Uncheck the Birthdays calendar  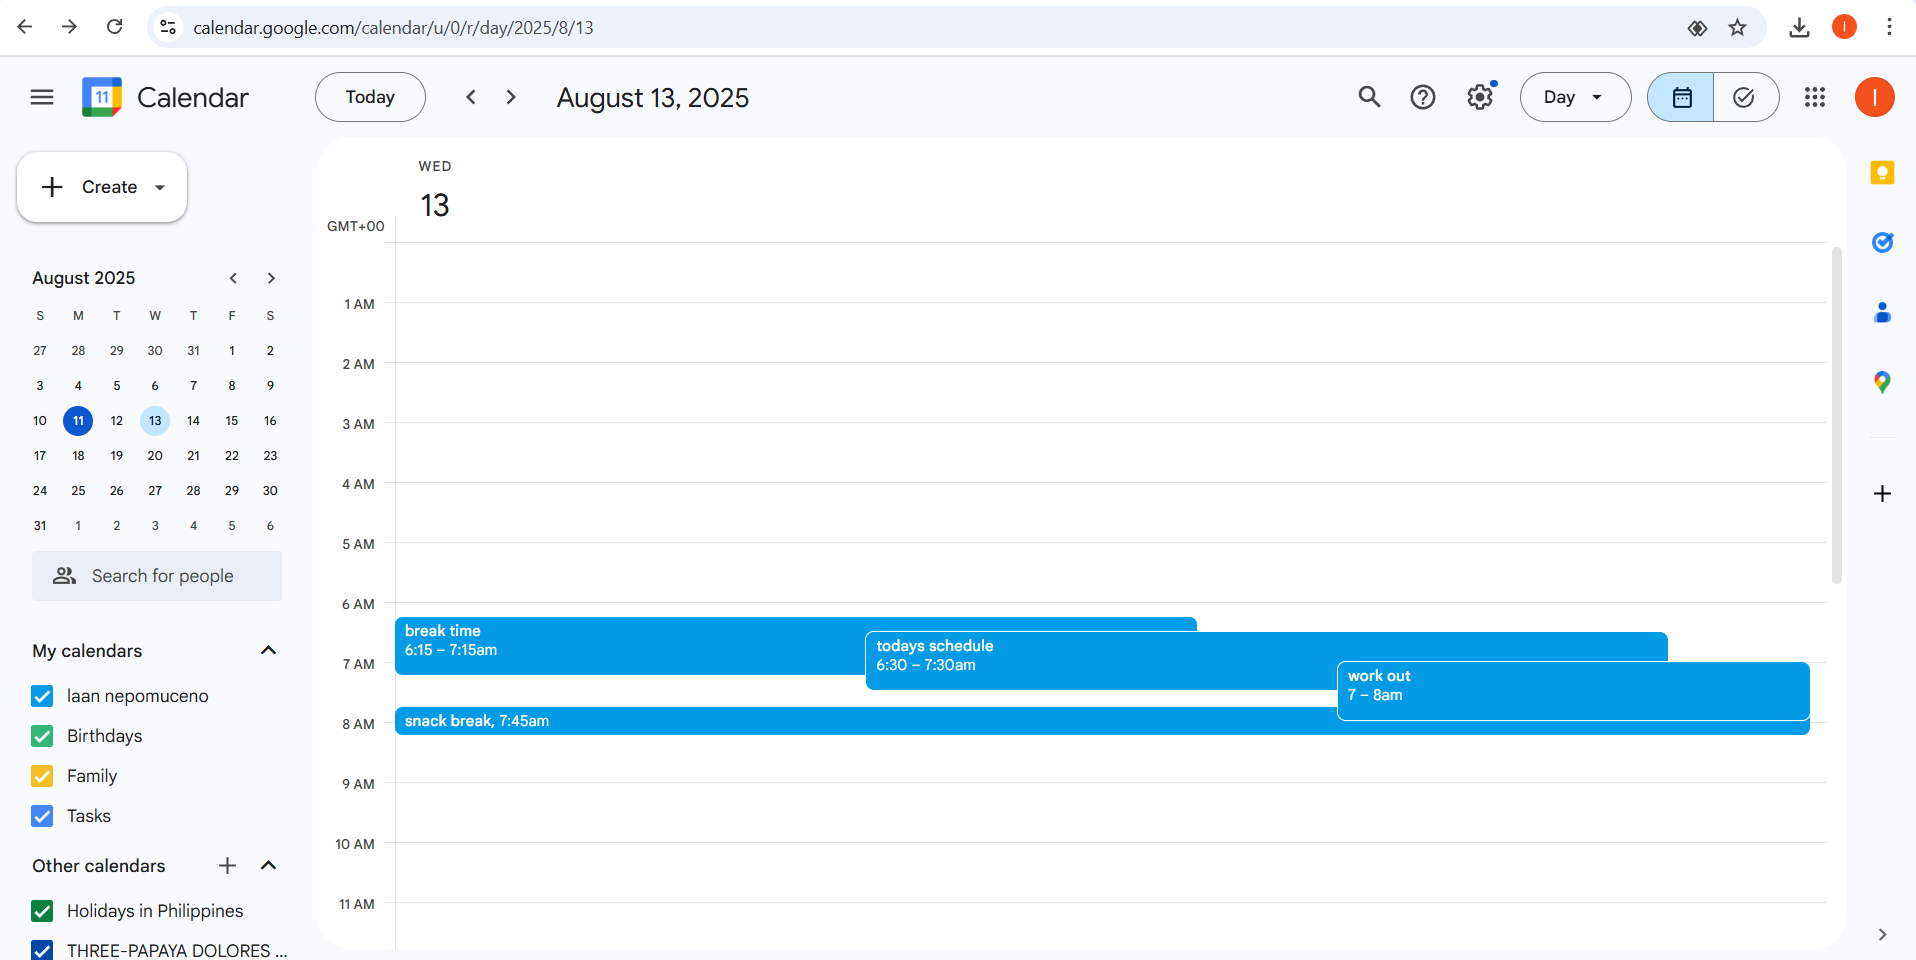42,736
